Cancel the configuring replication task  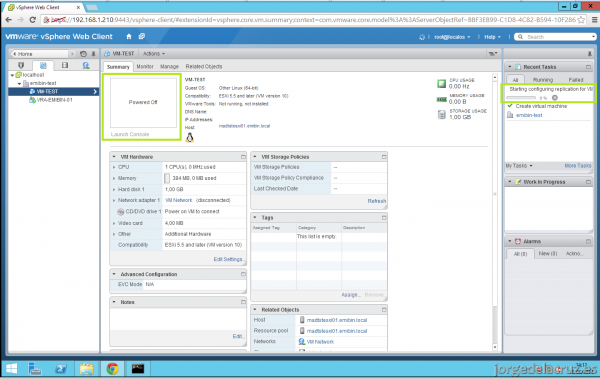[555, 98]
